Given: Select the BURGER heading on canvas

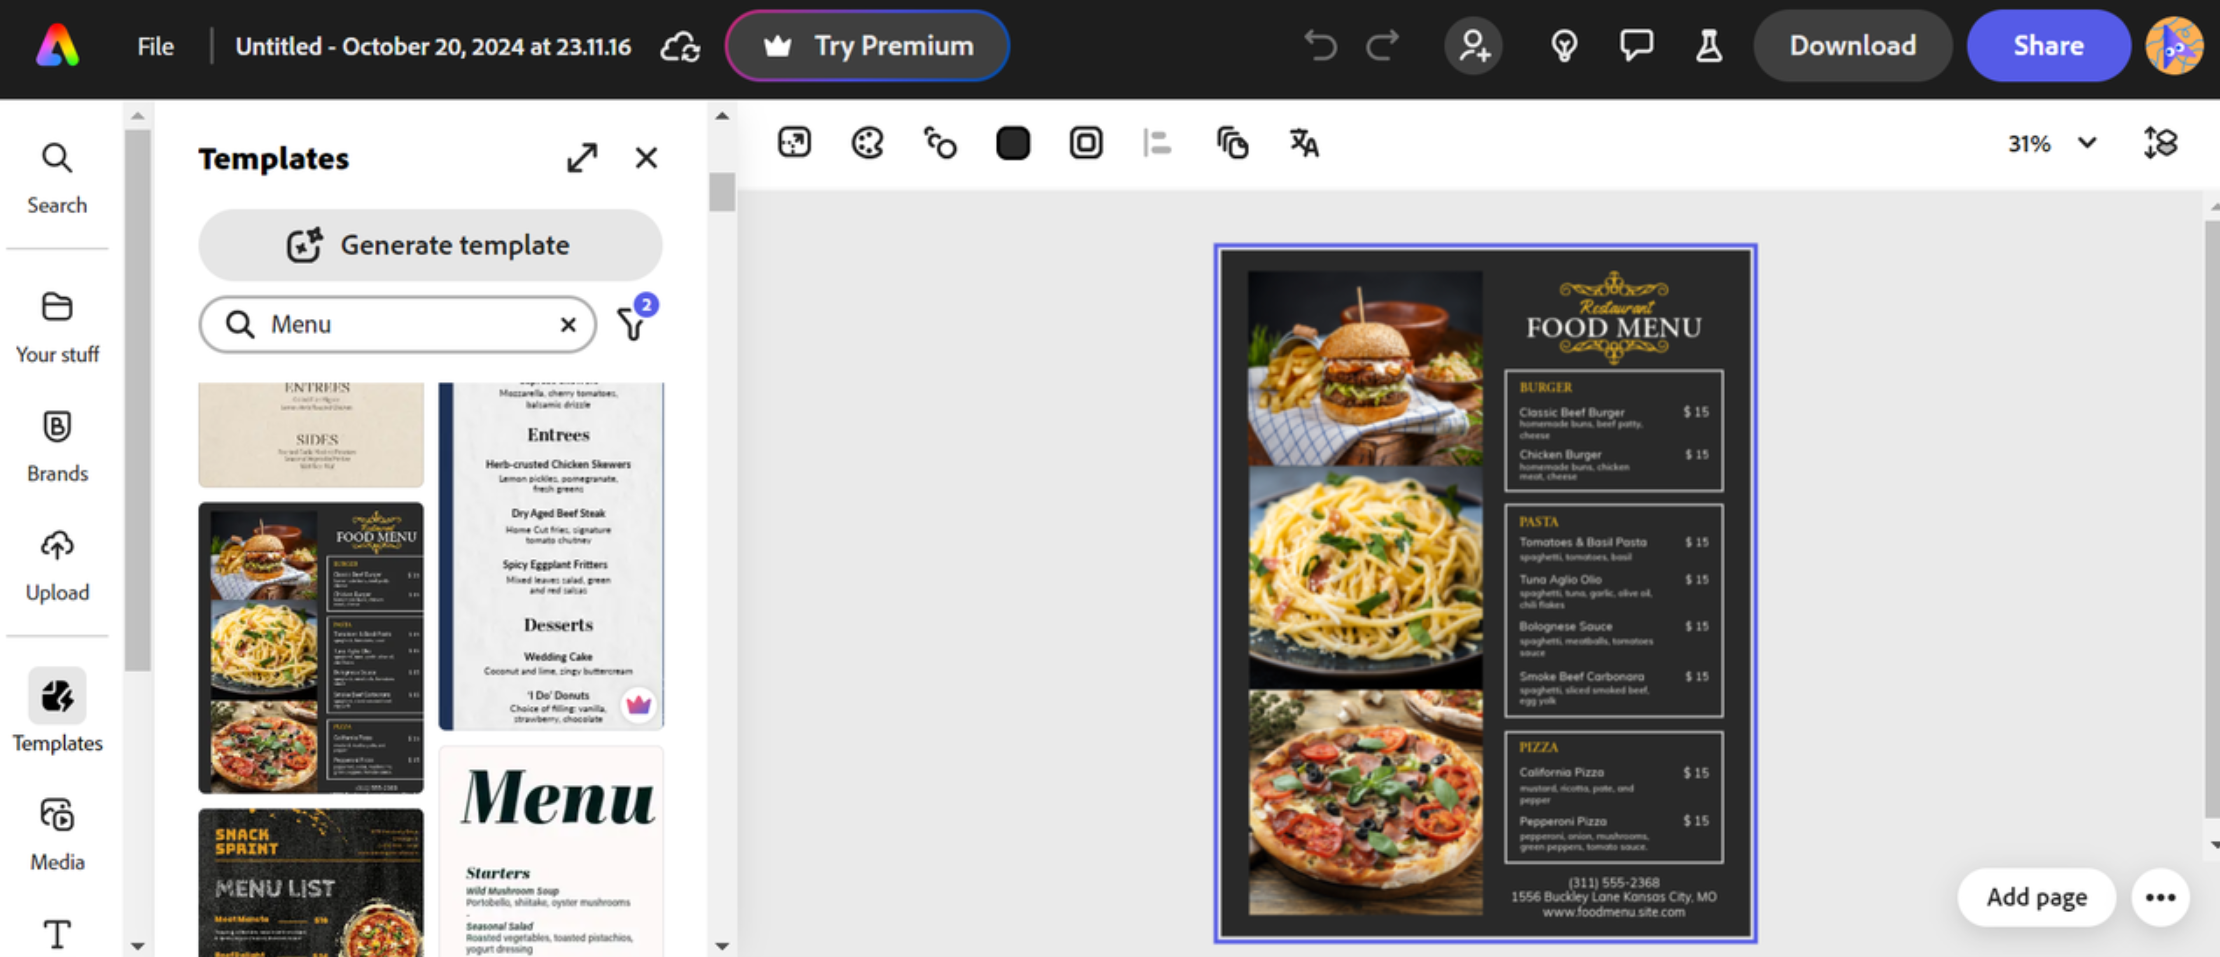Looking at the screenshot, I should click(1545, 387).
